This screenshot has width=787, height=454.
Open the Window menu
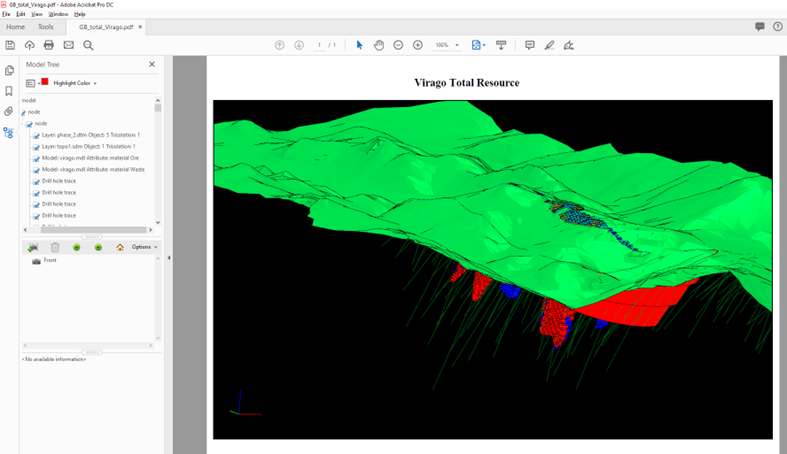coord(58,14)
